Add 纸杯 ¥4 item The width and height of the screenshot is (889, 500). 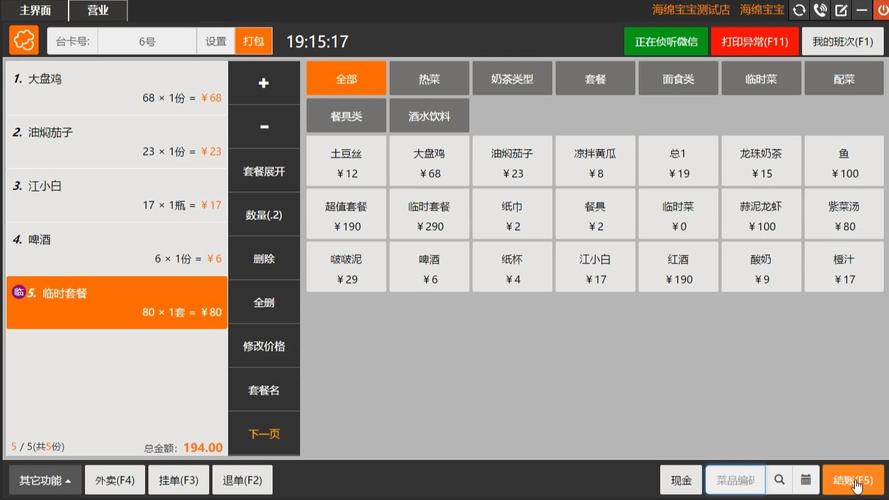pyautogui.click(x=512, y=268)
